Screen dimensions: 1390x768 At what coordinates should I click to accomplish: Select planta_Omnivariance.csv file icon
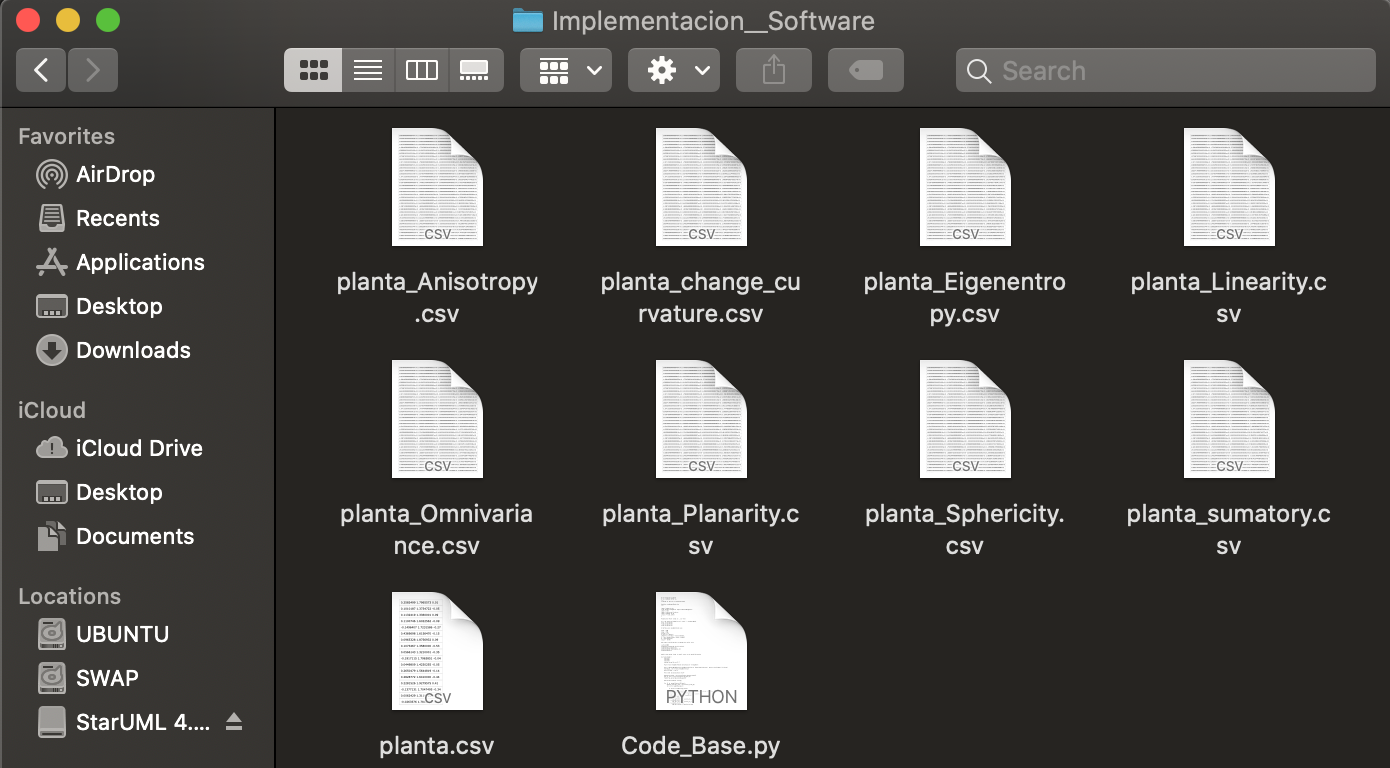point(437,419)
